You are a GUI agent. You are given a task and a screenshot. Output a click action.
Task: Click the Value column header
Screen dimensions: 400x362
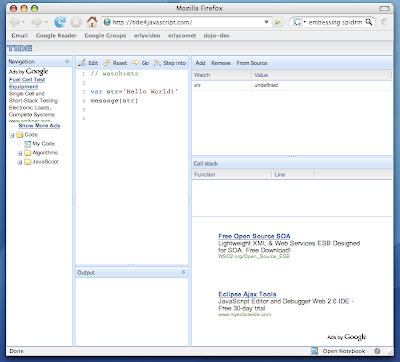coord(321,75)
